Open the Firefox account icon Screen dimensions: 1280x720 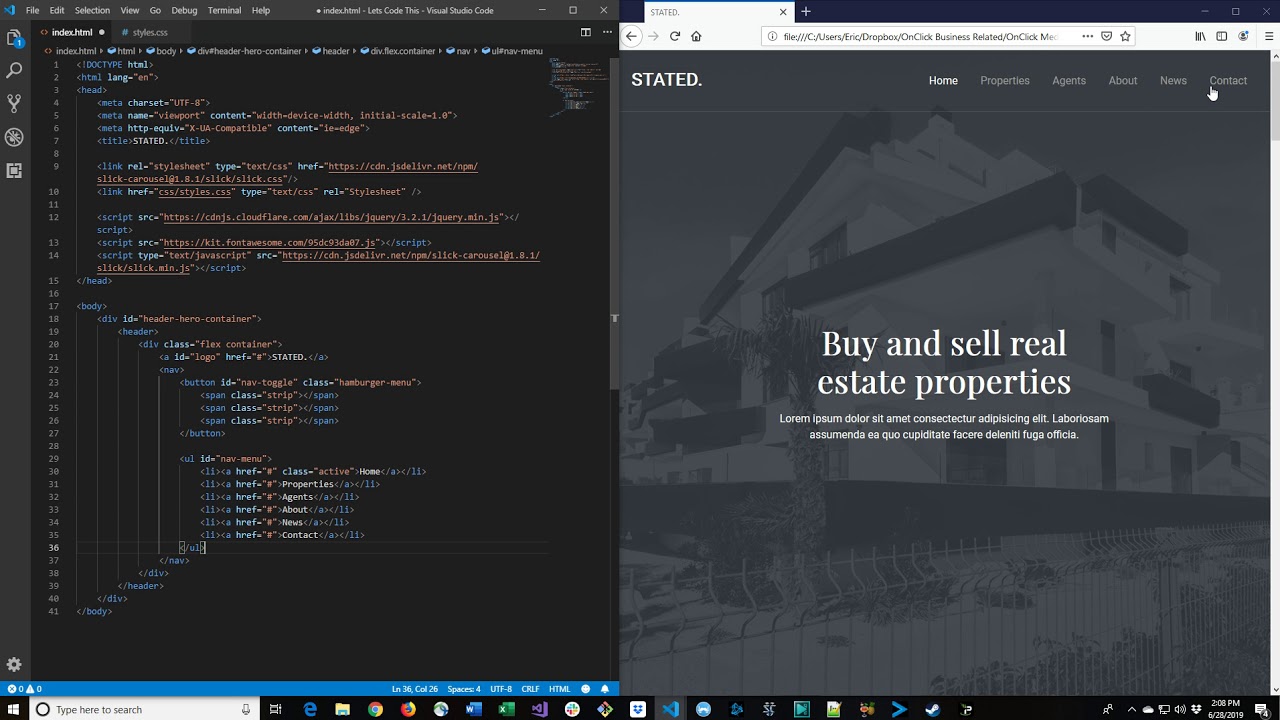click(x=1243, y=36)
